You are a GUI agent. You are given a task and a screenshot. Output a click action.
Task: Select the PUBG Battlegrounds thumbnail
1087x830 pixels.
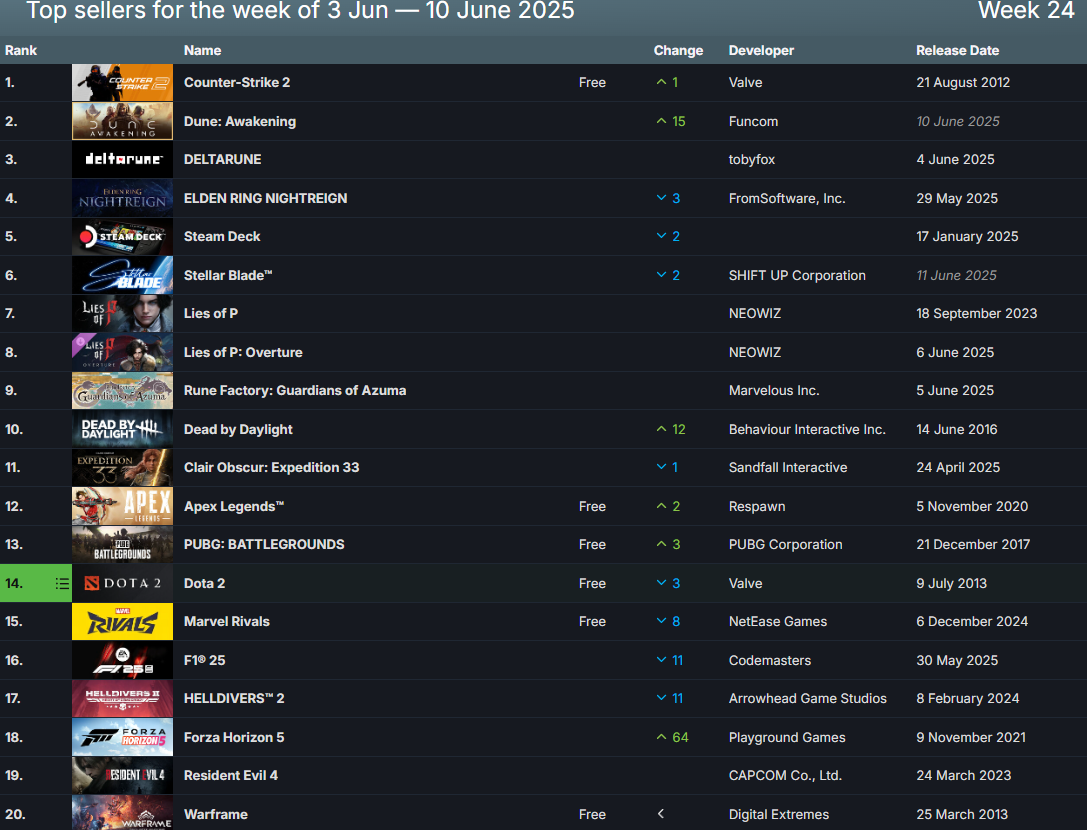click(123, 544)
